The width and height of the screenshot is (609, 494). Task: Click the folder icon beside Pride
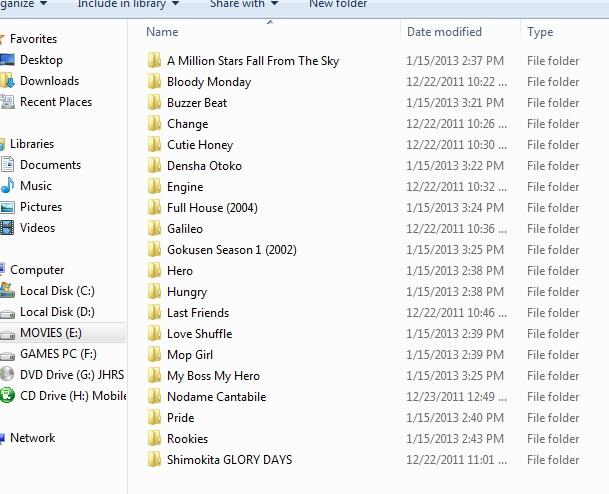click(x=155, y=417)
